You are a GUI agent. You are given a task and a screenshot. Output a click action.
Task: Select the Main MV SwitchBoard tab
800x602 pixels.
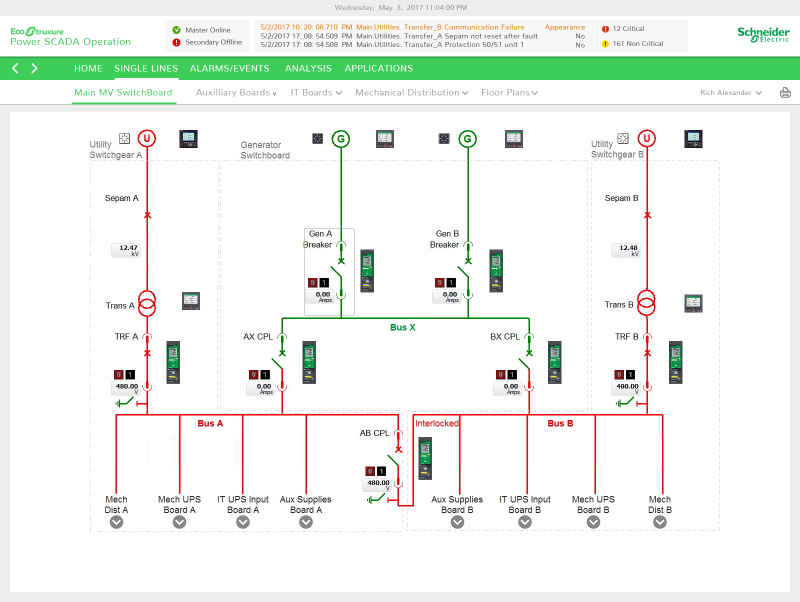[x=123, y=93]
